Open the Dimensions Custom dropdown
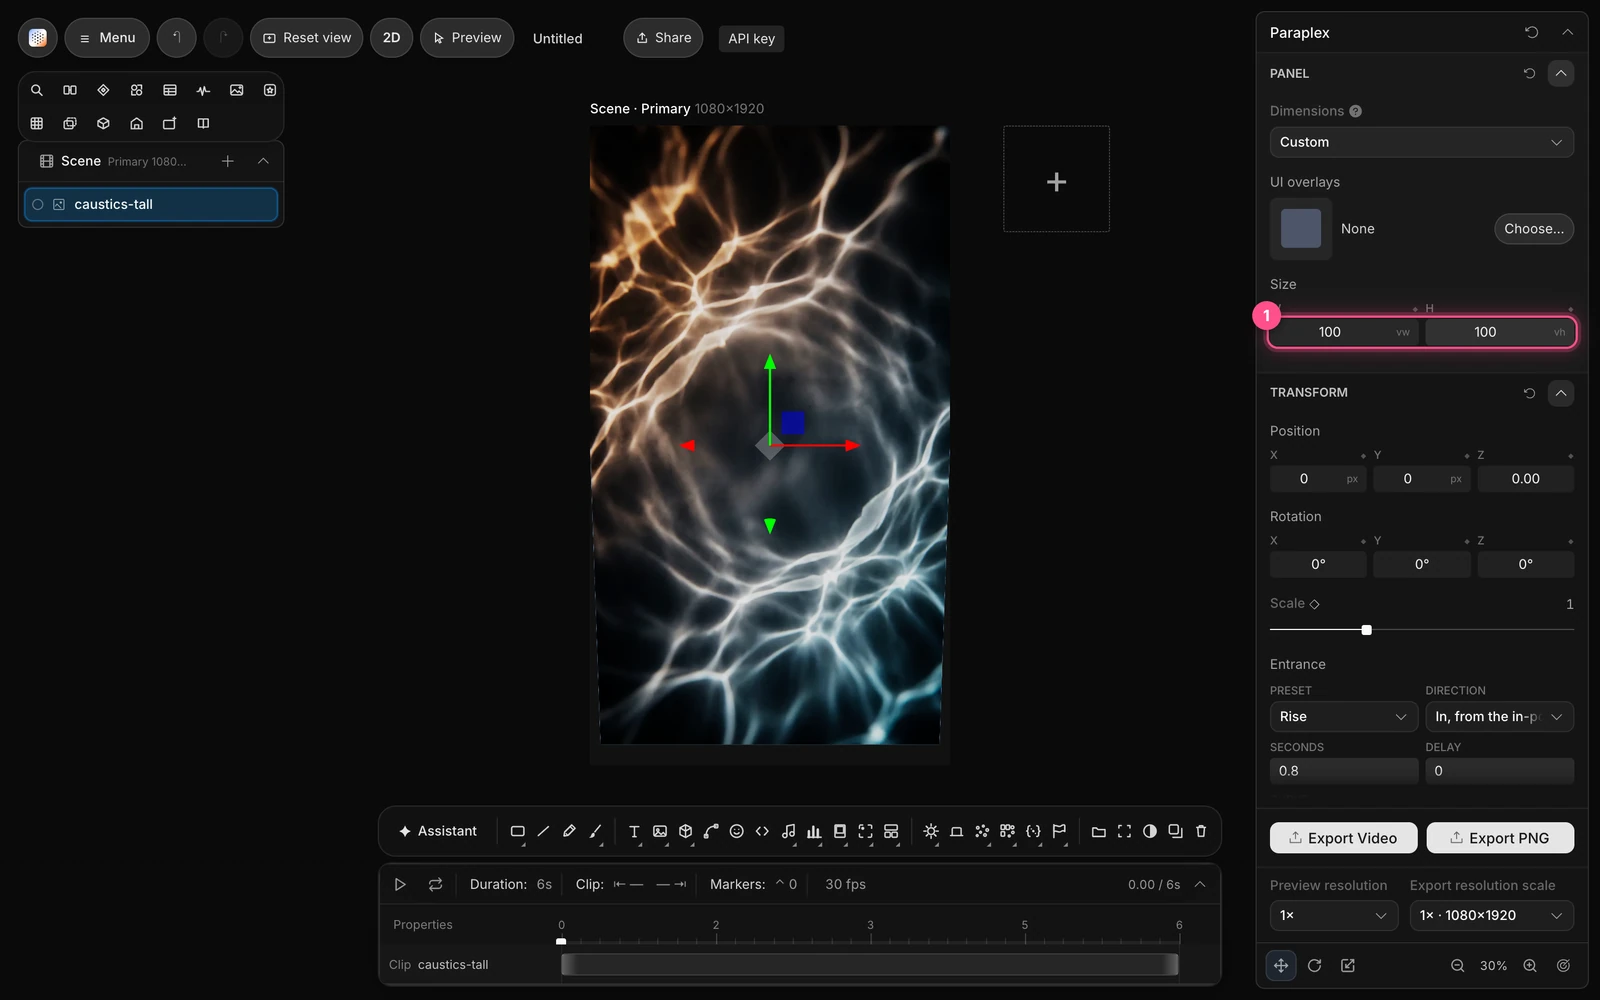 coord(1421,142)
